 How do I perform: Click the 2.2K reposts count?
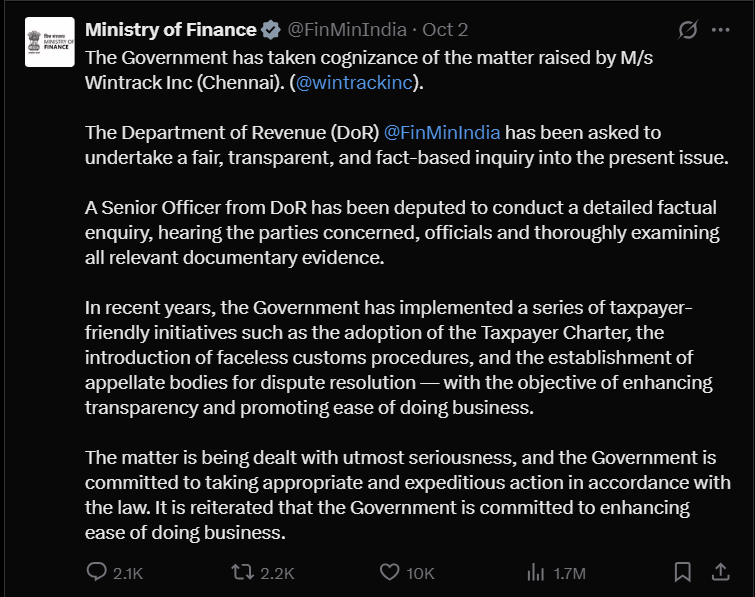pos(277,573)
